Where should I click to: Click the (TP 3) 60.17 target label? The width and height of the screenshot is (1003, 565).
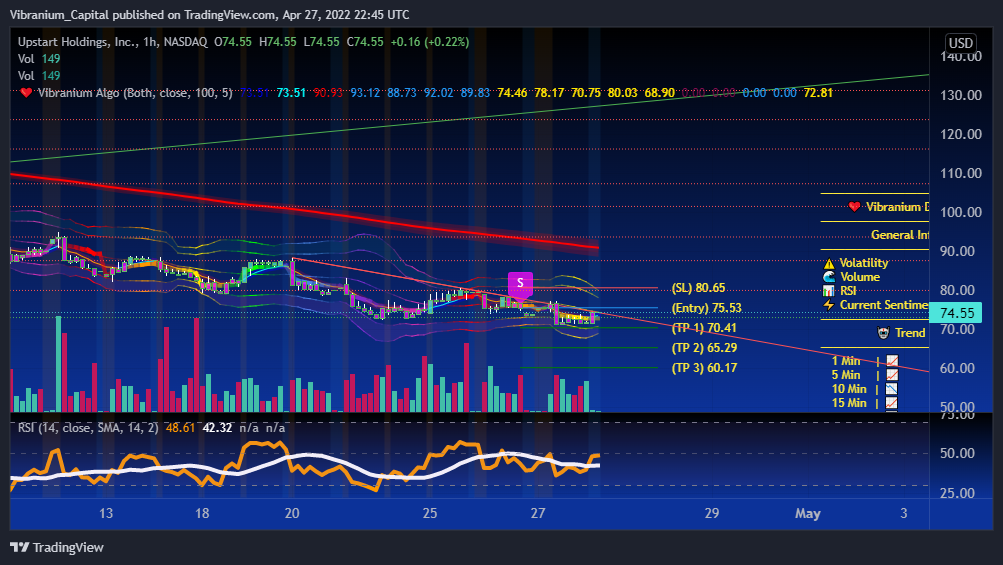(x=704, y=367)
